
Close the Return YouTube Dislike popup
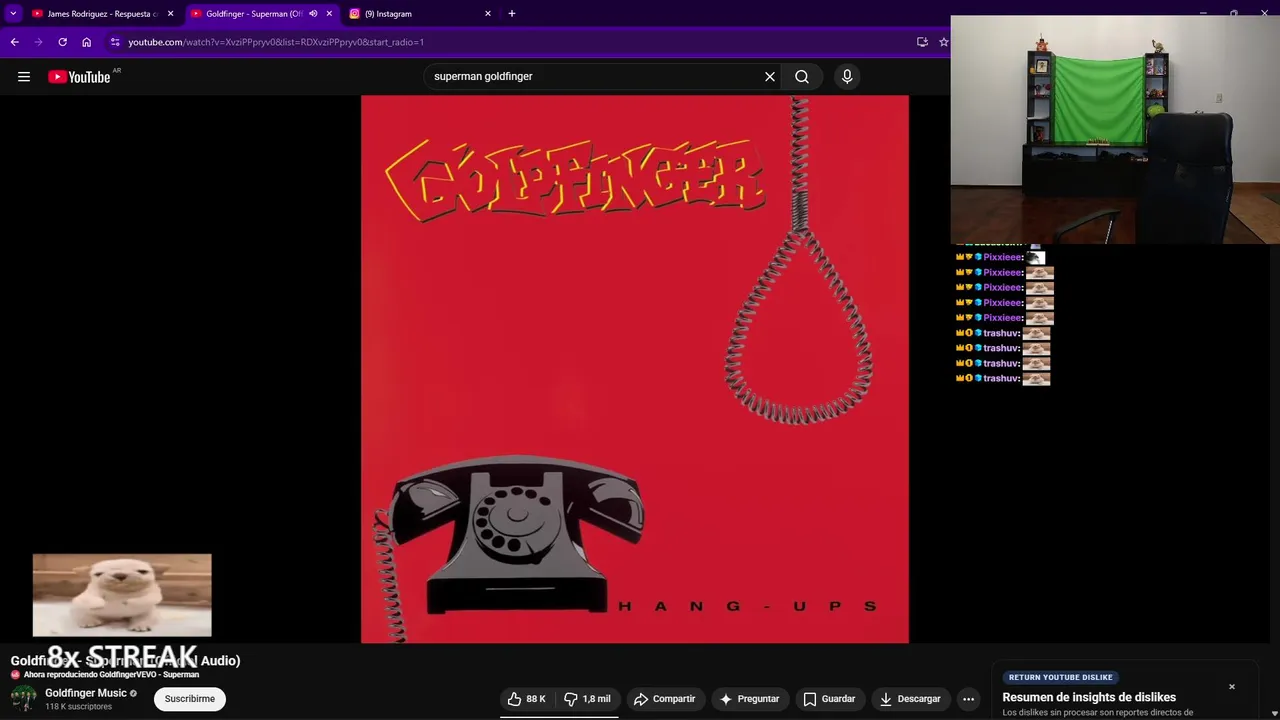tap(1232, 687)
